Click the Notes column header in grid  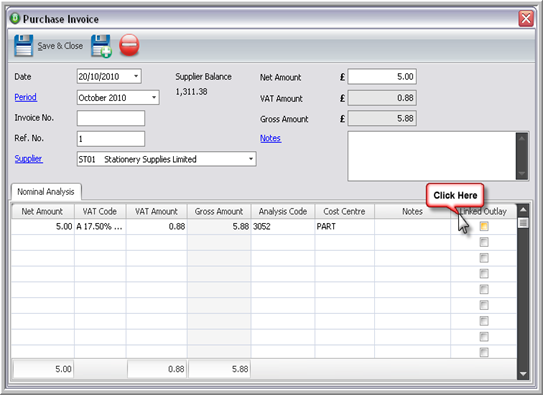[x=412, y=211]
